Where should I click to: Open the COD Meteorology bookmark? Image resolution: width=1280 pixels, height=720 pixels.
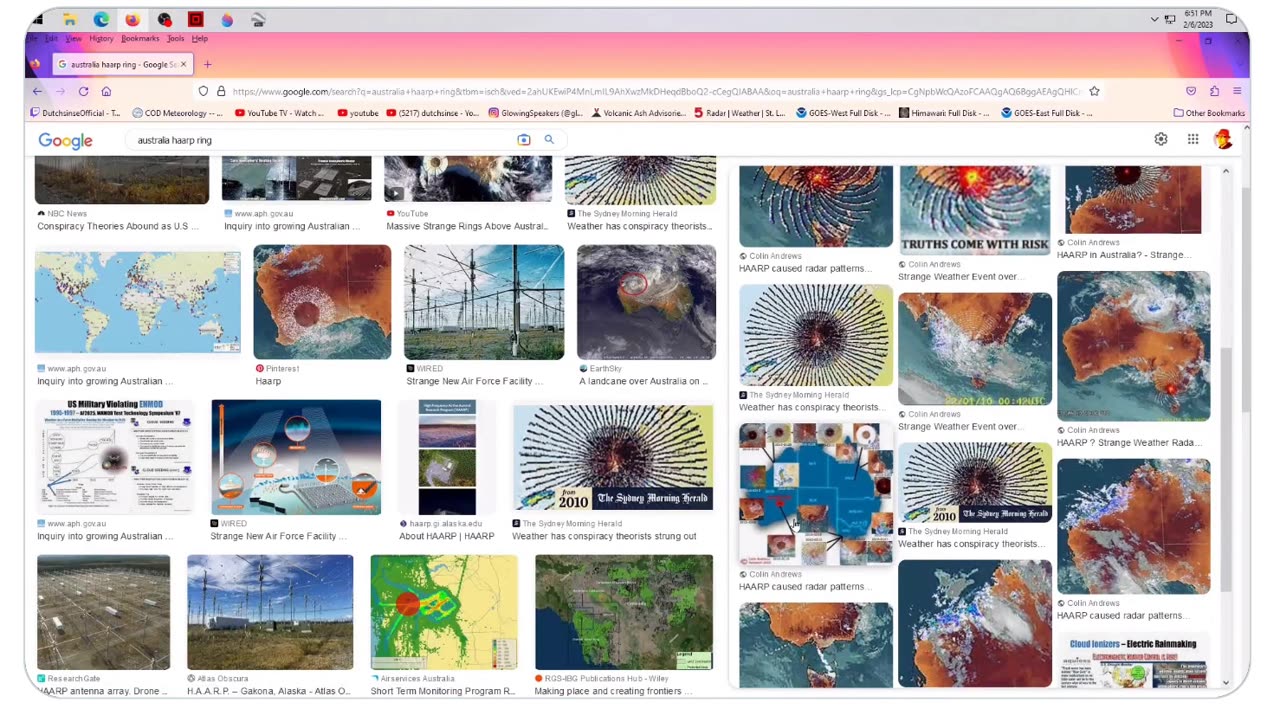[x=178, y=113]
